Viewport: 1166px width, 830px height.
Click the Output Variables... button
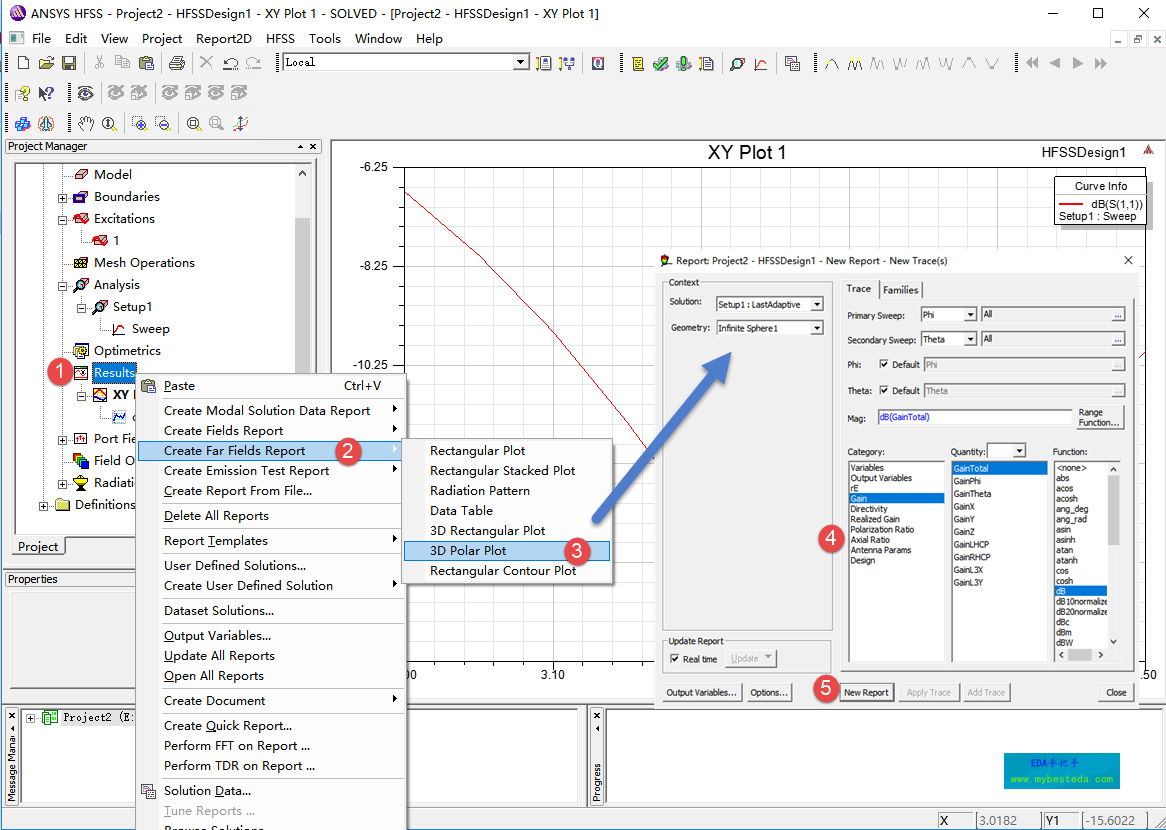click(702, 692)
